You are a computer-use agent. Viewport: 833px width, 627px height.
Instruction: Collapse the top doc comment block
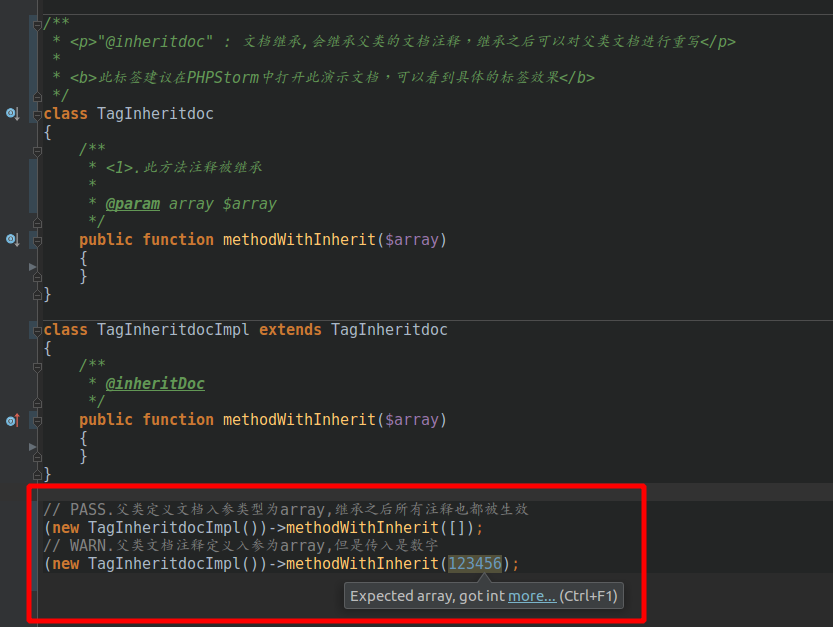point(37,25)
